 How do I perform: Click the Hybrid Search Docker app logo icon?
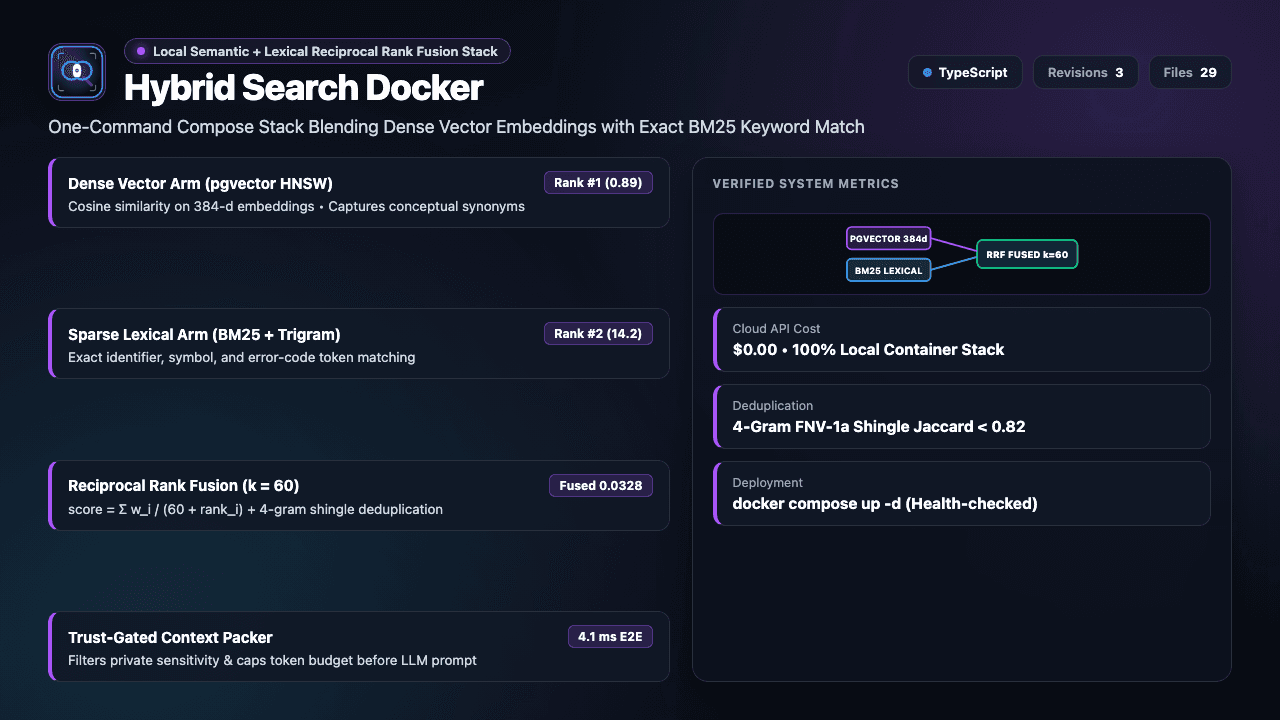77,72
